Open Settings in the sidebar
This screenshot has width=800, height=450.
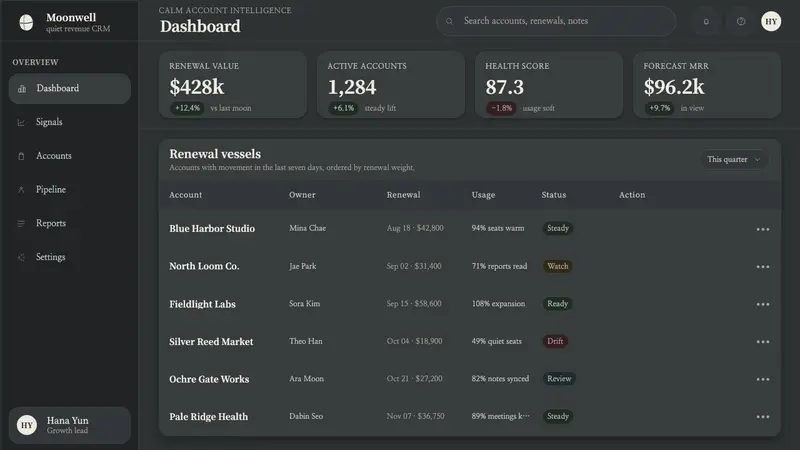coord(69,257)
